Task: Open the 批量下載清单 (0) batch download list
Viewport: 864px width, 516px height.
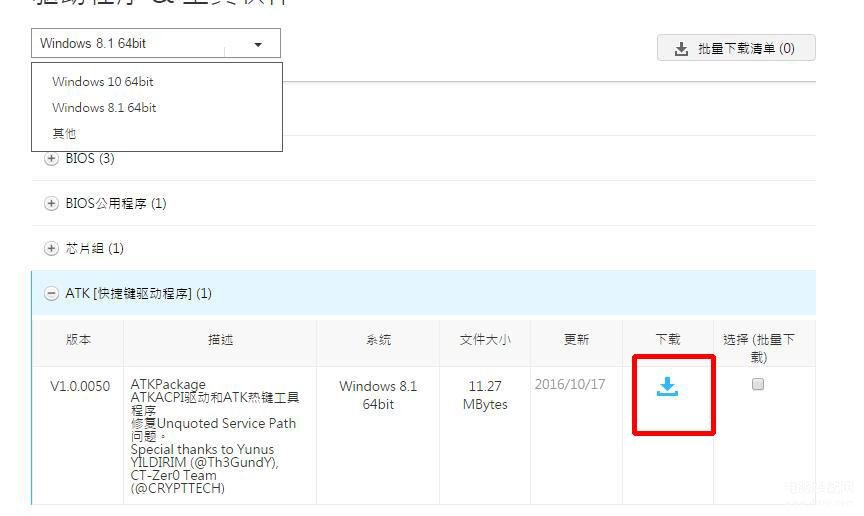Action: (736, 49)
